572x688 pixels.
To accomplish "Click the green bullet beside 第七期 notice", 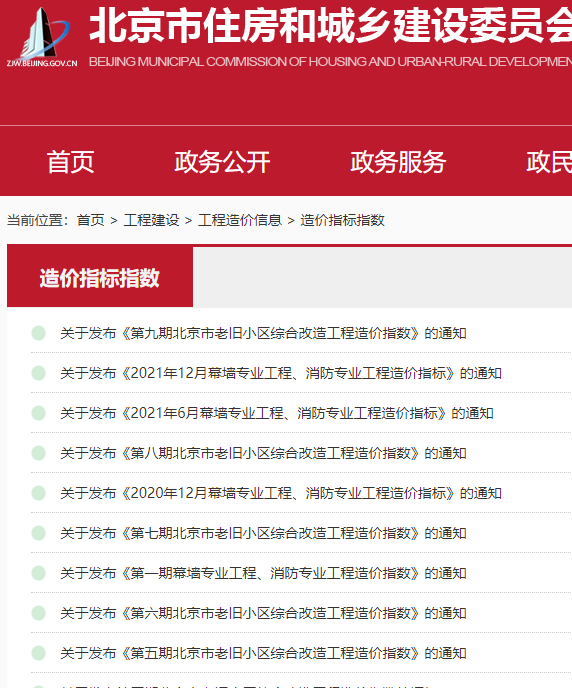I will pyautogui.click(x=39, y=533).
